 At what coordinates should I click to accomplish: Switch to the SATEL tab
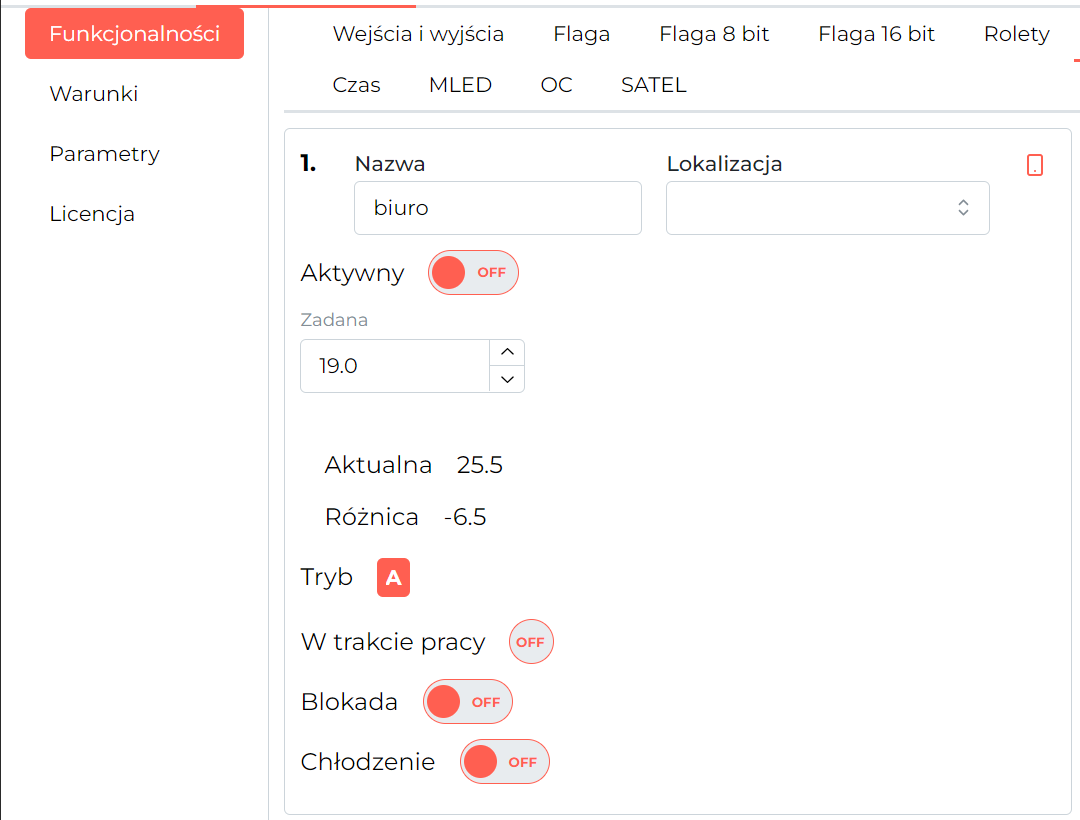coord(654,85)
